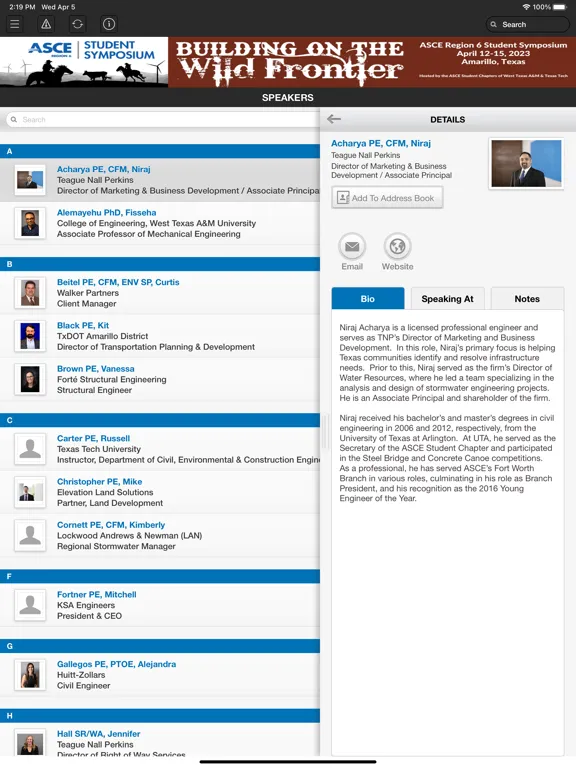Tap "TxDOT Amarillo District" text
The height and width of the screenshot is (768, 576).
[102, 336]
